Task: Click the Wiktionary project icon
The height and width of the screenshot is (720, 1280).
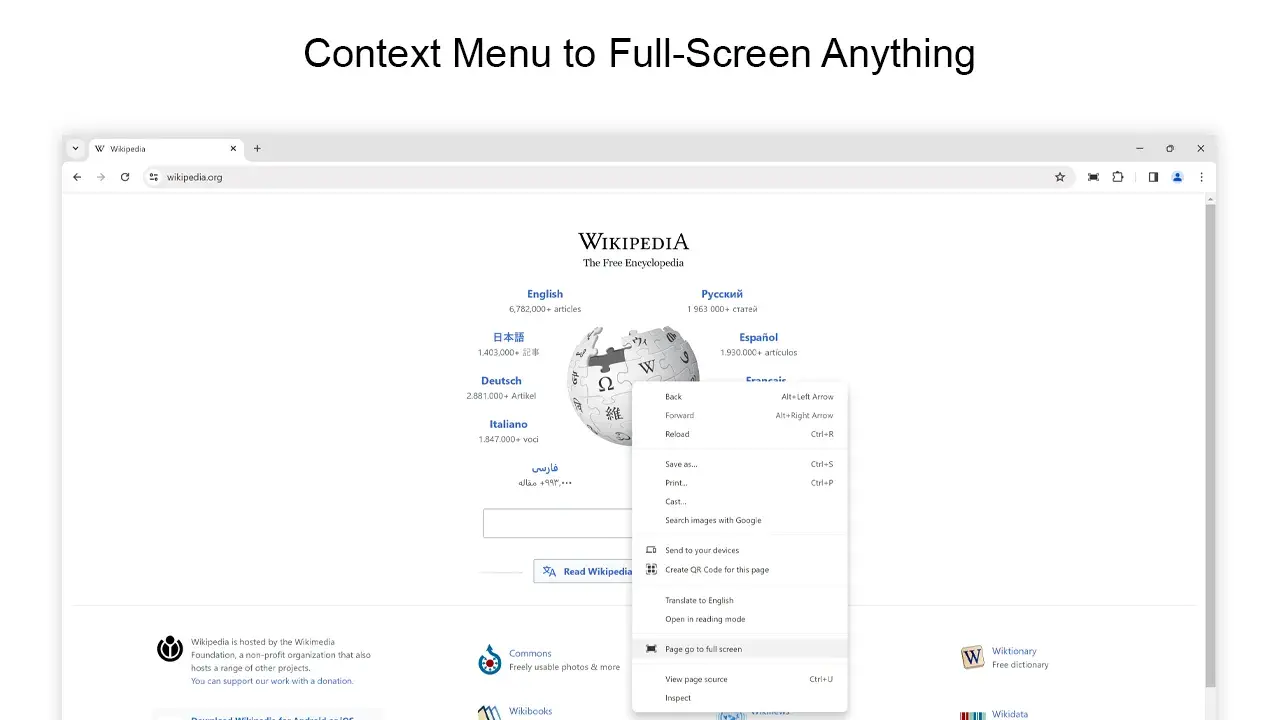Action: click(x=973, y=657)
